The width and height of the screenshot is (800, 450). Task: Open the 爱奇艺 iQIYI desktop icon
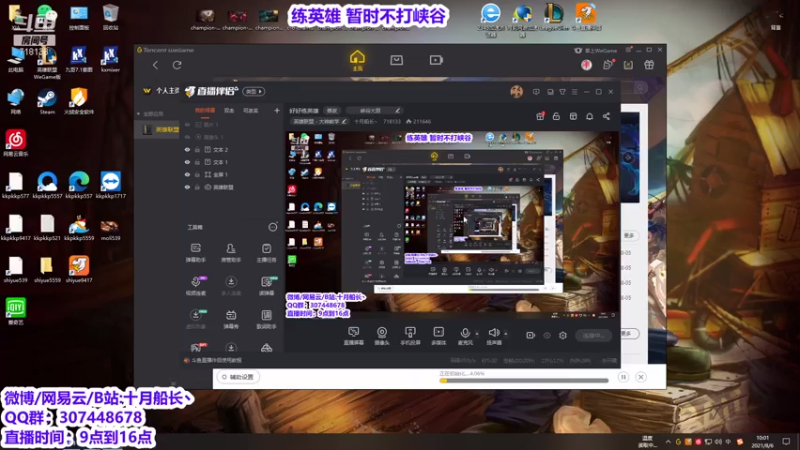16,311
